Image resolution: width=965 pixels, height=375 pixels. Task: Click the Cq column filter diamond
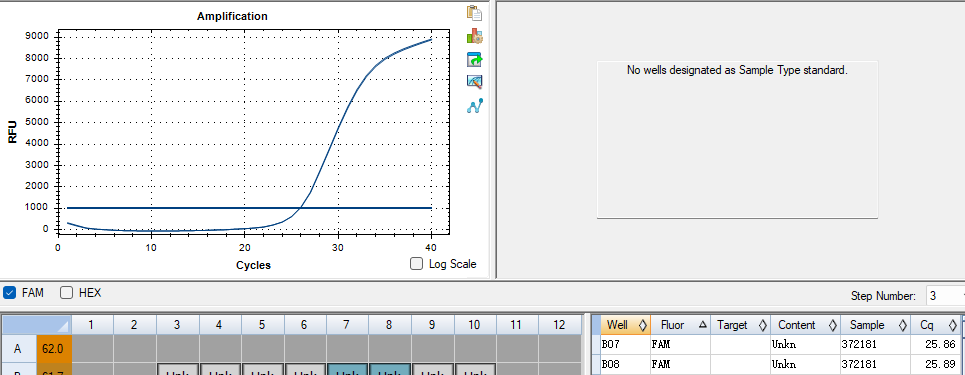point(953,325)
